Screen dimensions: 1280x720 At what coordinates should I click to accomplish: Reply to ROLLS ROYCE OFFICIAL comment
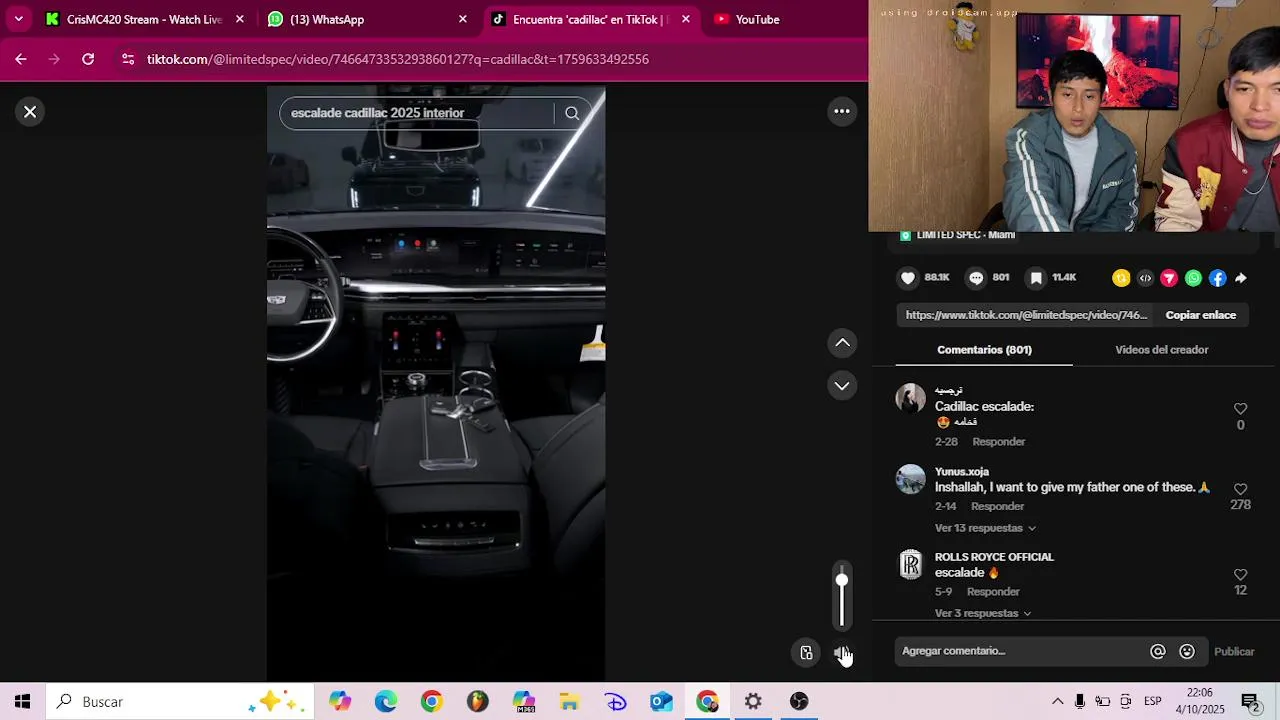click(x=993, y=592)
